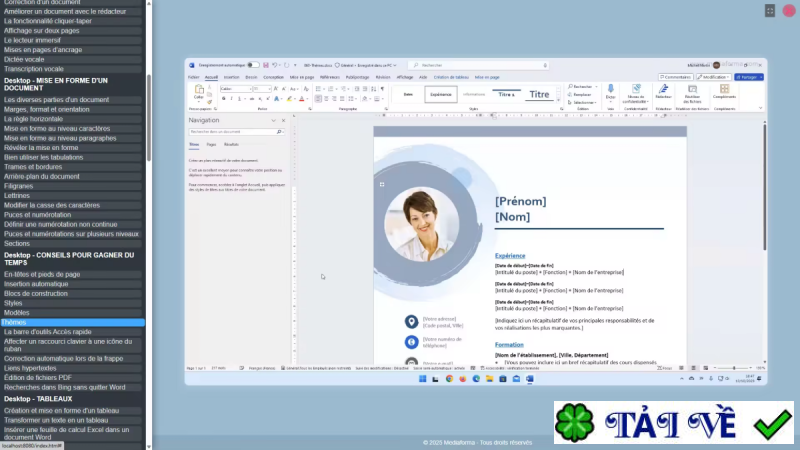Image resolution: width=800 pixels, height=450 pixels.
Task: Click the strikethrough formatting icon
Action: [252, 99]
